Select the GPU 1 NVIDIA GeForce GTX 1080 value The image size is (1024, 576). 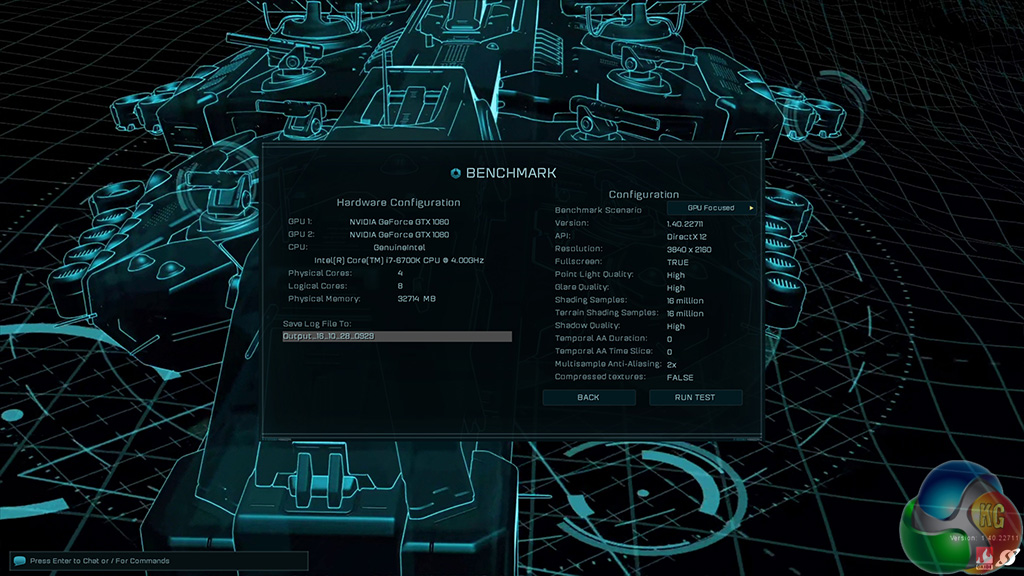pos(399,222)
